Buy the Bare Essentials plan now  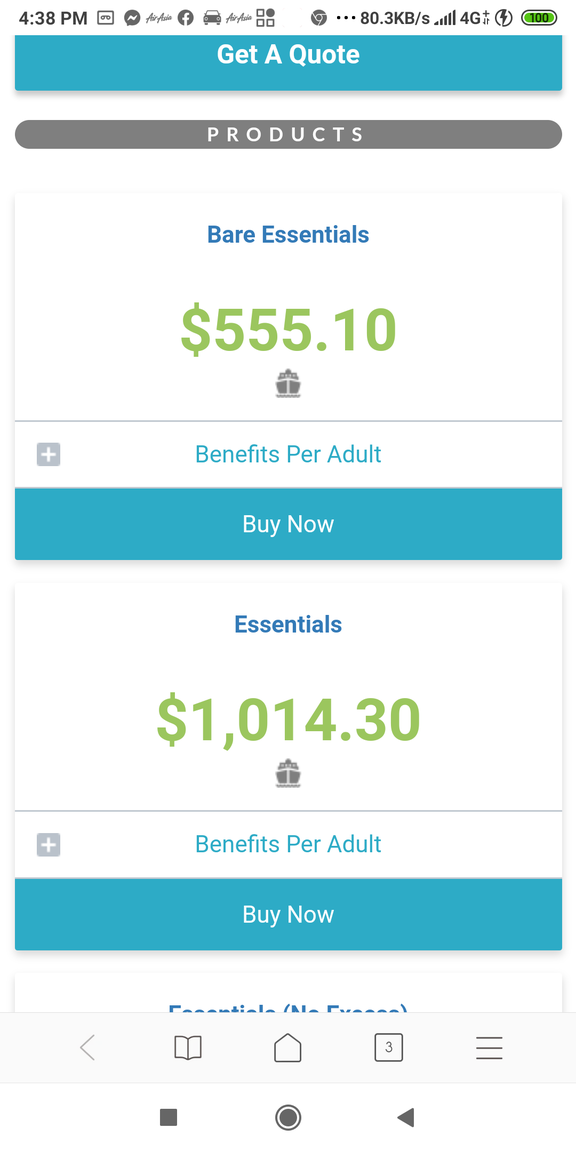coord(288,524)
